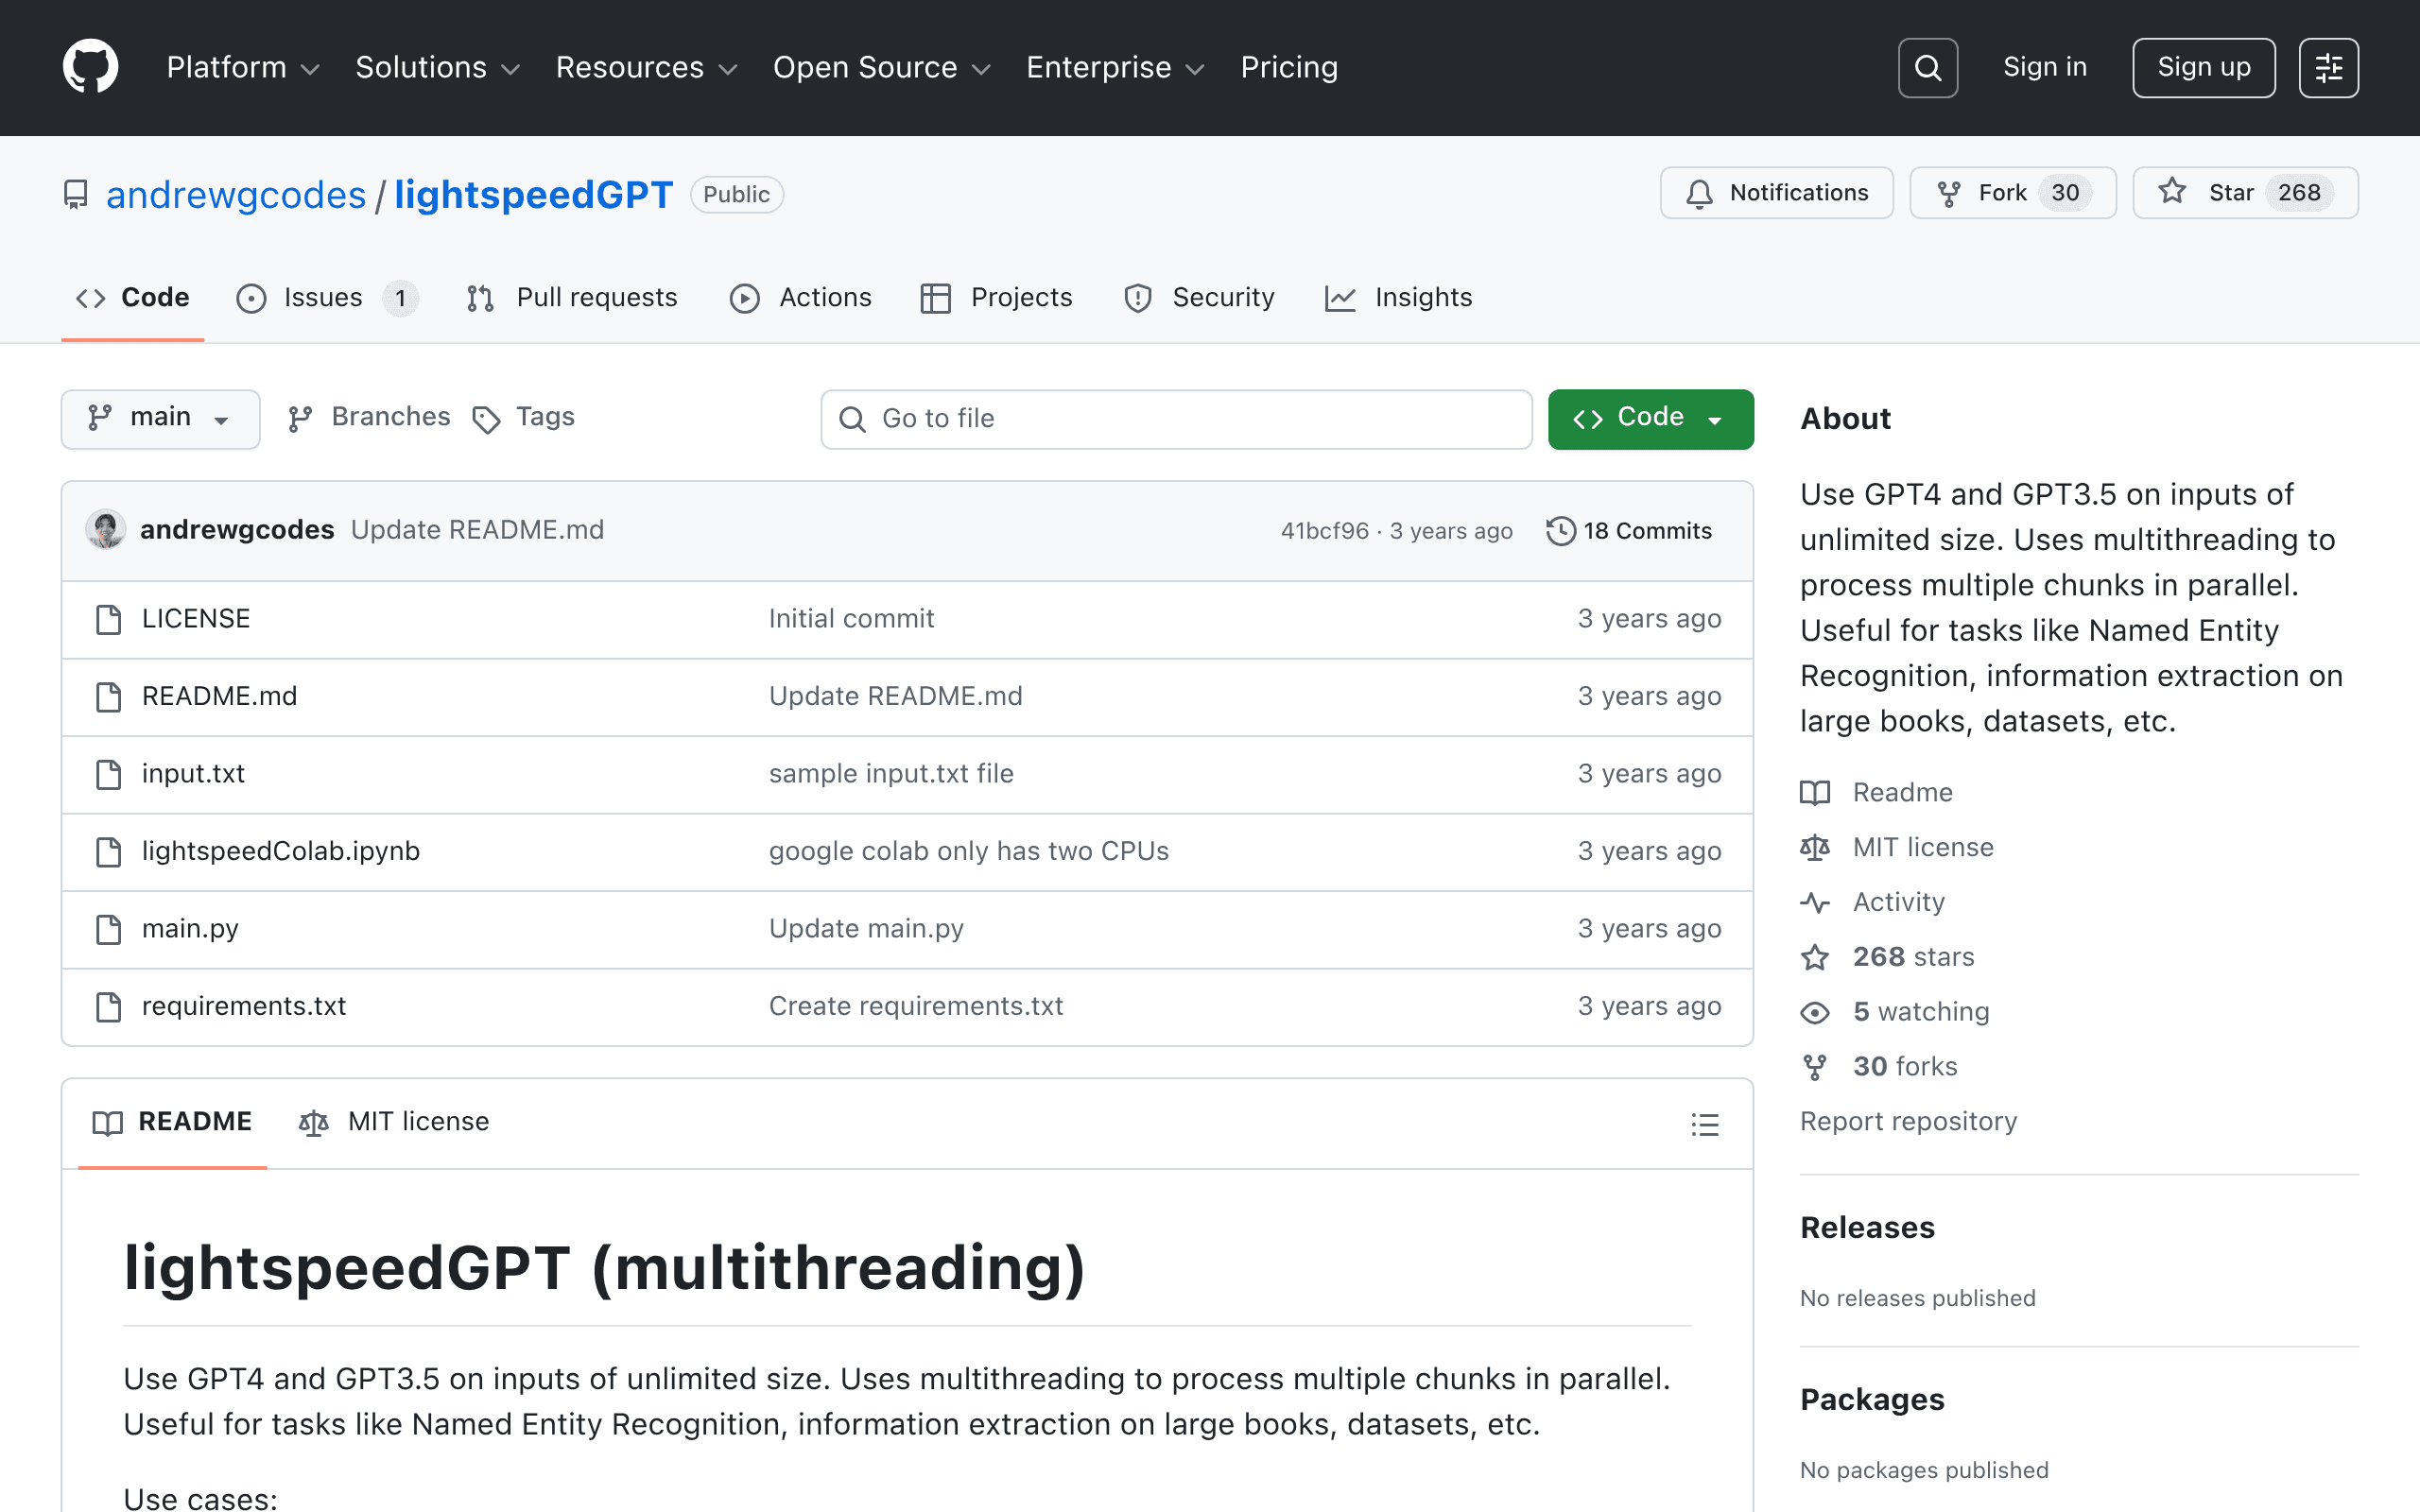Click the Star count 268 badge

[2299, 193]
